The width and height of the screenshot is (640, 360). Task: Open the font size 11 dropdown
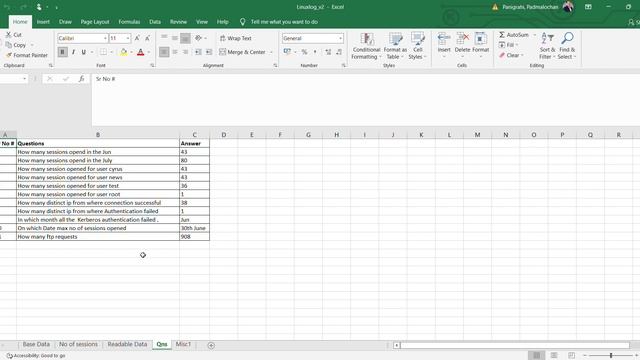coord(128,38)
